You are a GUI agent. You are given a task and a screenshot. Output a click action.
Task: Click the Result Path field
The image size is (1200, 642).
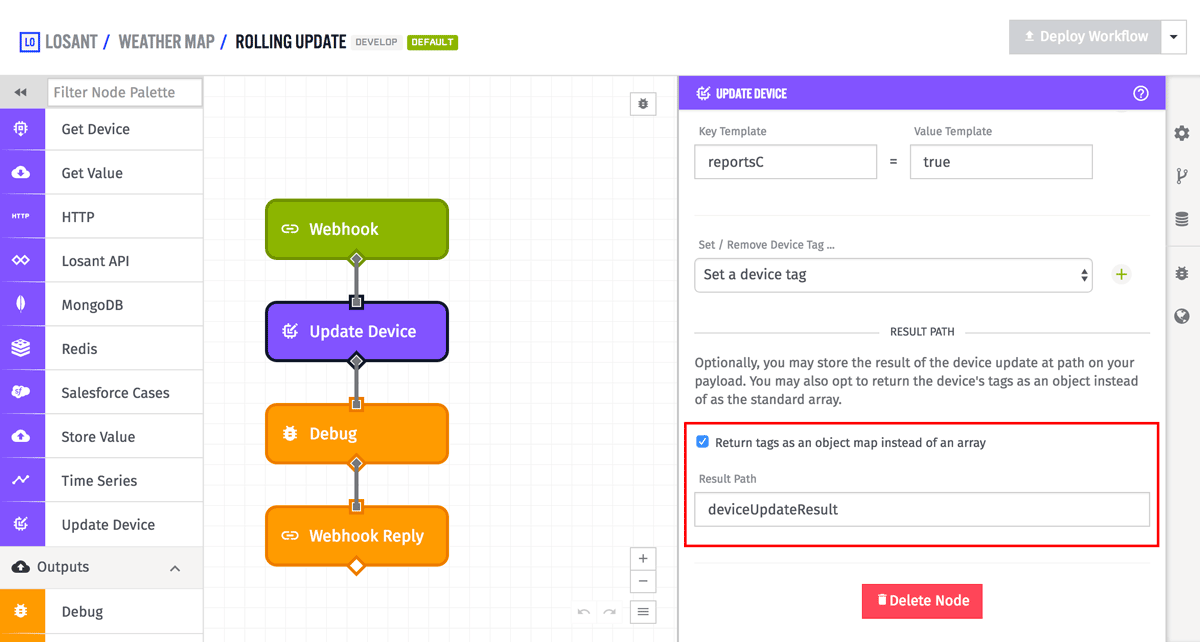tap(922, 509)
